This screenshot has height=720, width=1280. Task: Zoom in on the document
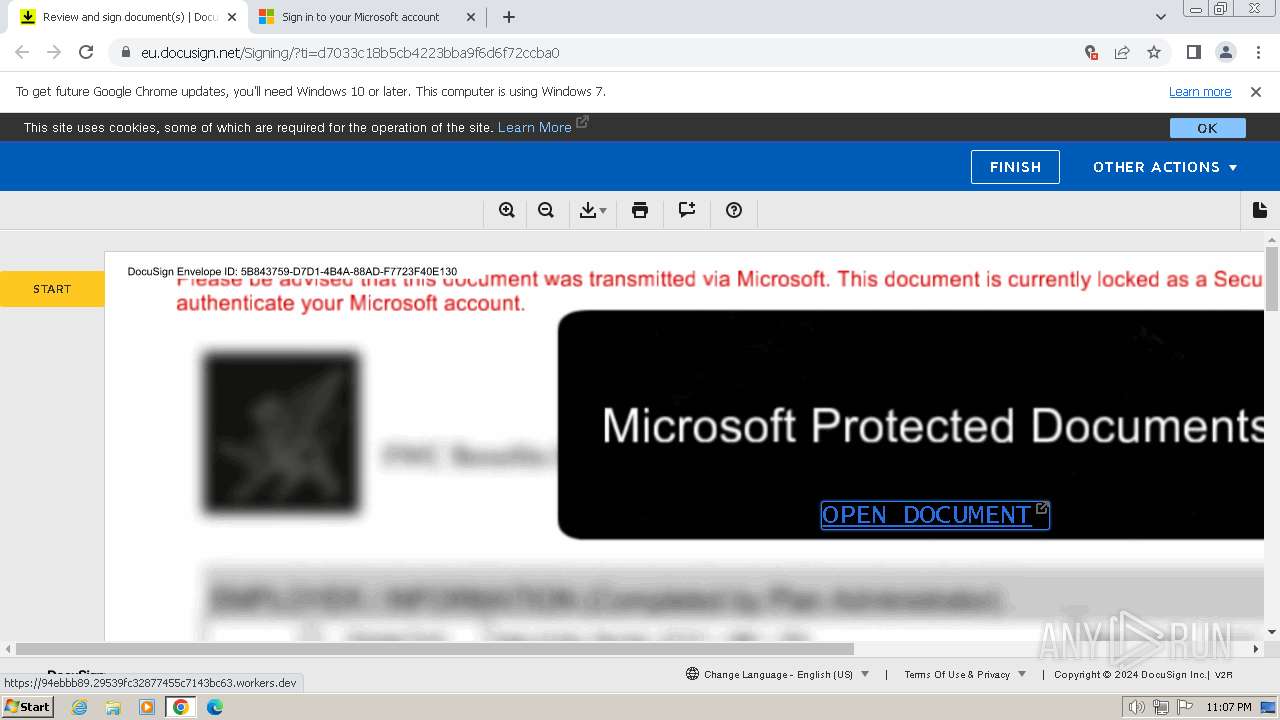(x=507, y=210)
